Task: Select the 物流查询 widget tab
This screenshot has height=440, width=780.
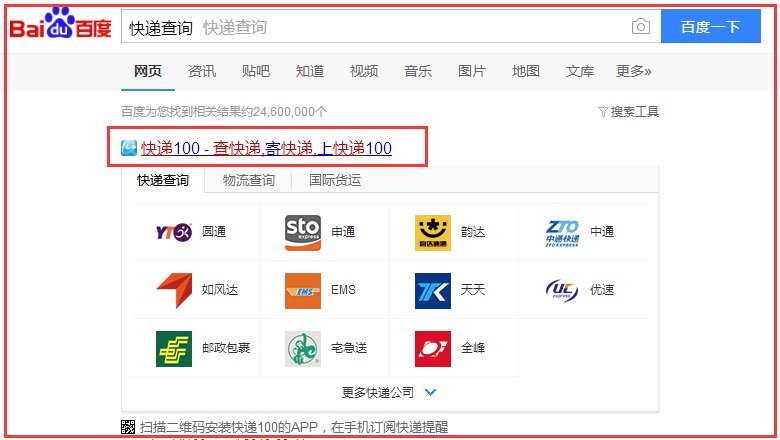Action: 249,180
